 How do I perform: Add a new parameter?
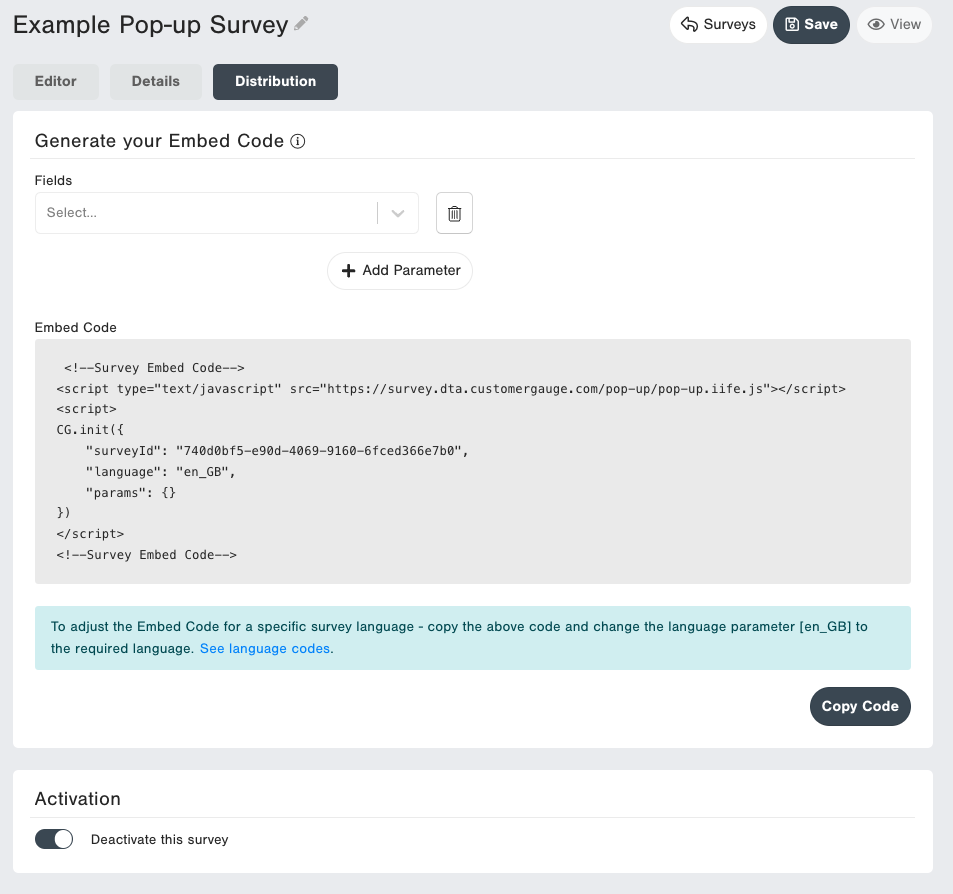(x=400, y=271)
